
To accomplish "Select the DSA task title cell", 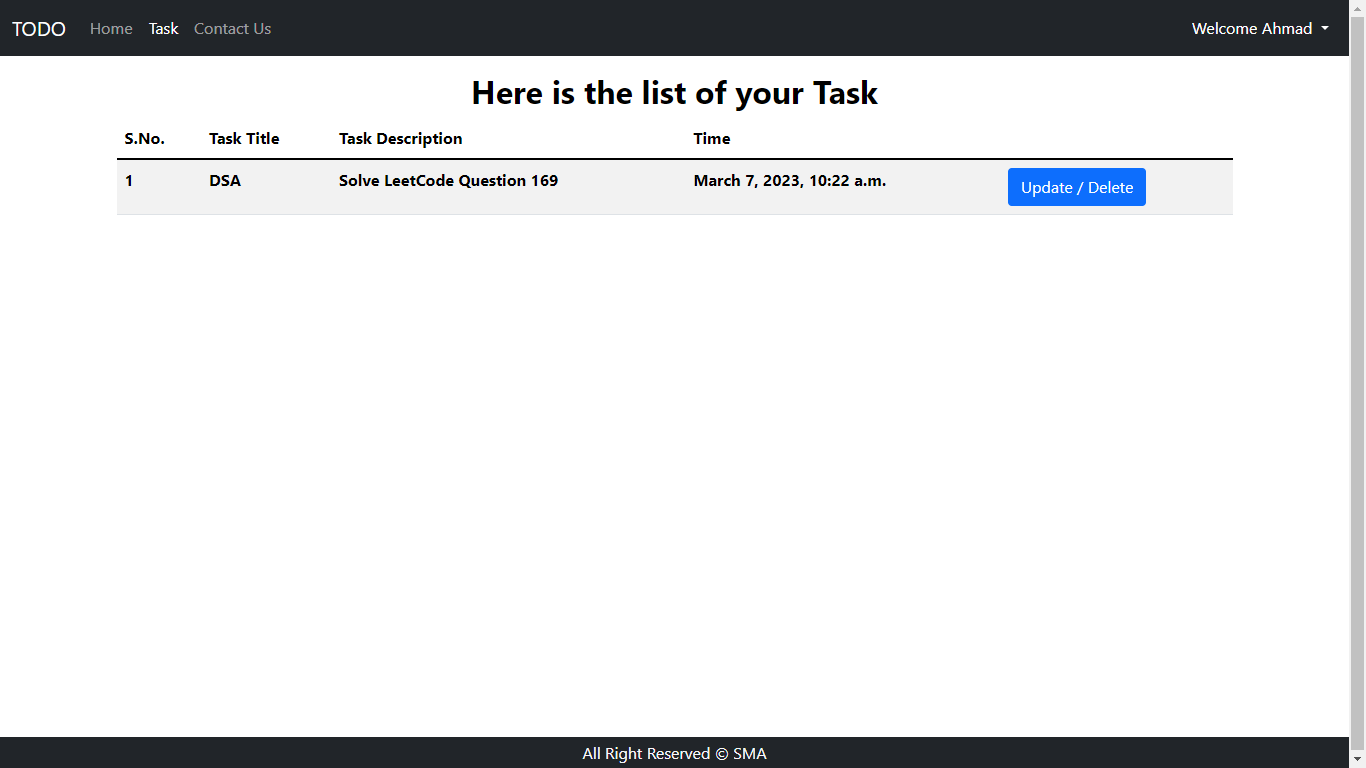I will (x=225, y=181).
